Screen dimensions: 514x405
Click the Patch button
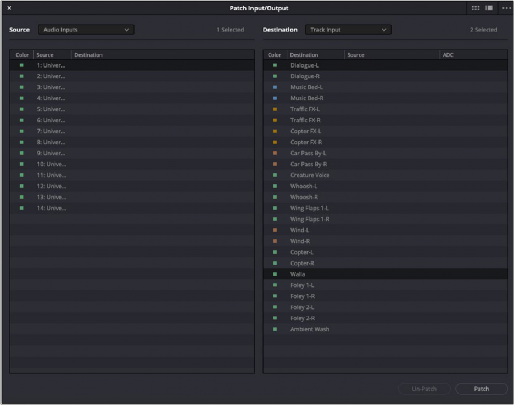[x=481, y=389]
